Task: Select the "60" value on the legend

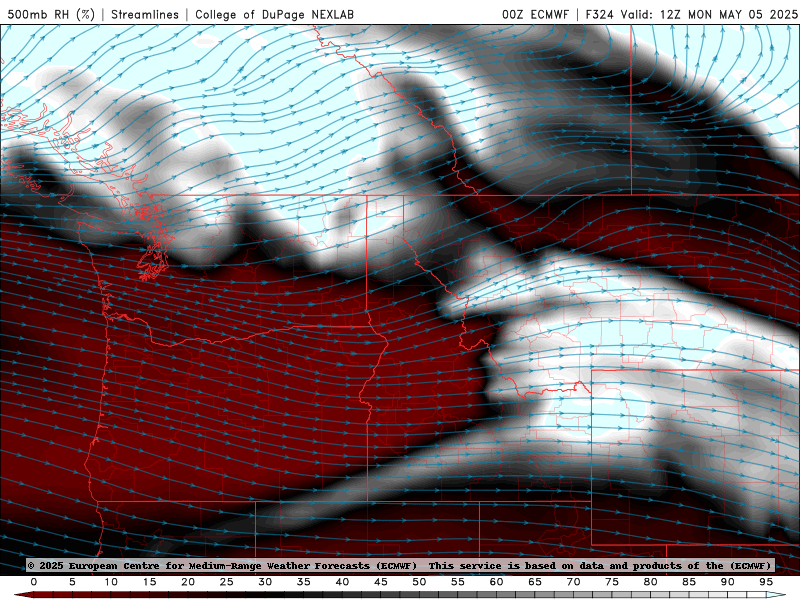Action: (496, 582)
